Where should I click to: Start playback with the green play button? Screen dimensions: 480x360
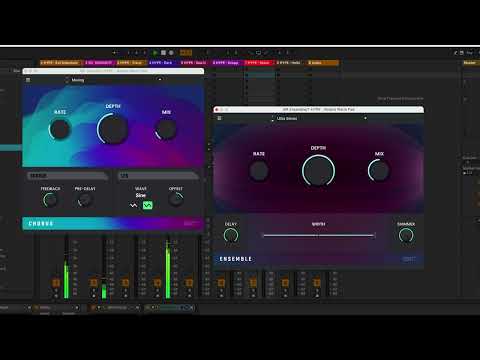pos(155,53)
